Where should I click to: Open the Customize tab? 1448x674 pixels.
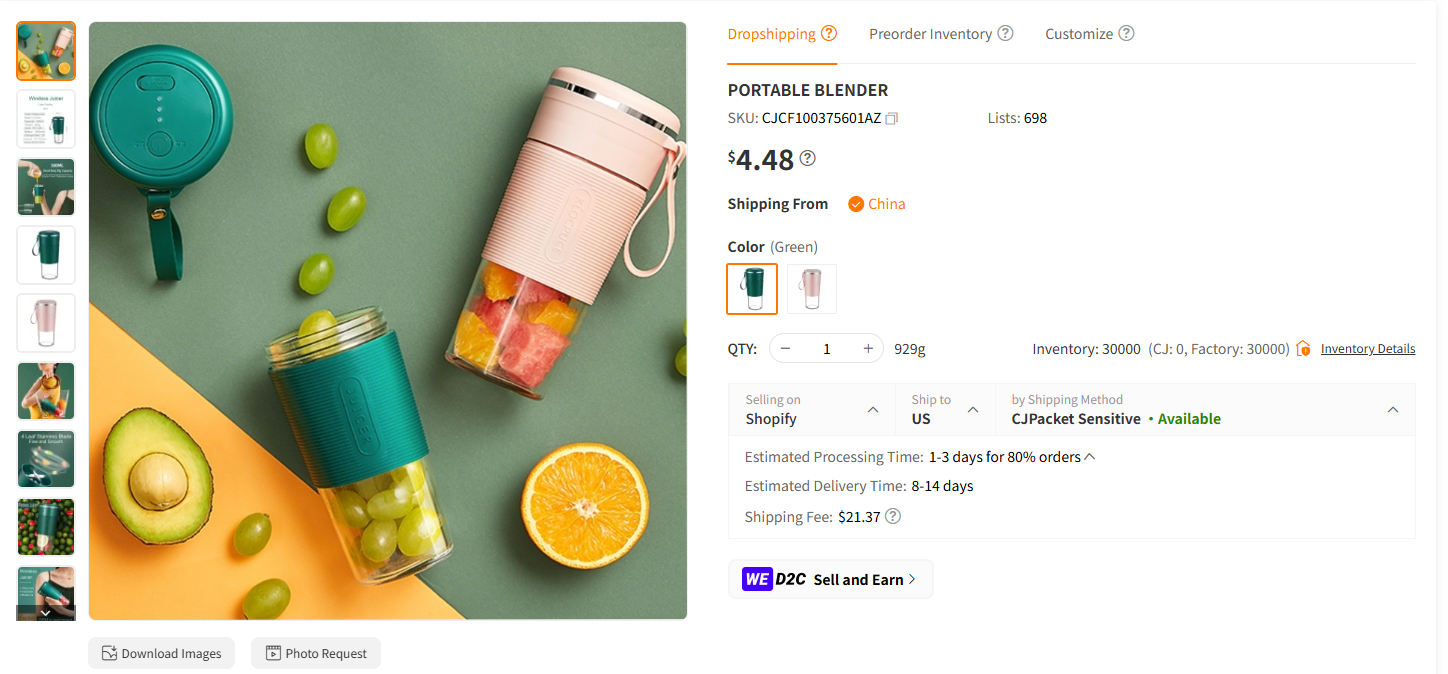(1078, 33)
